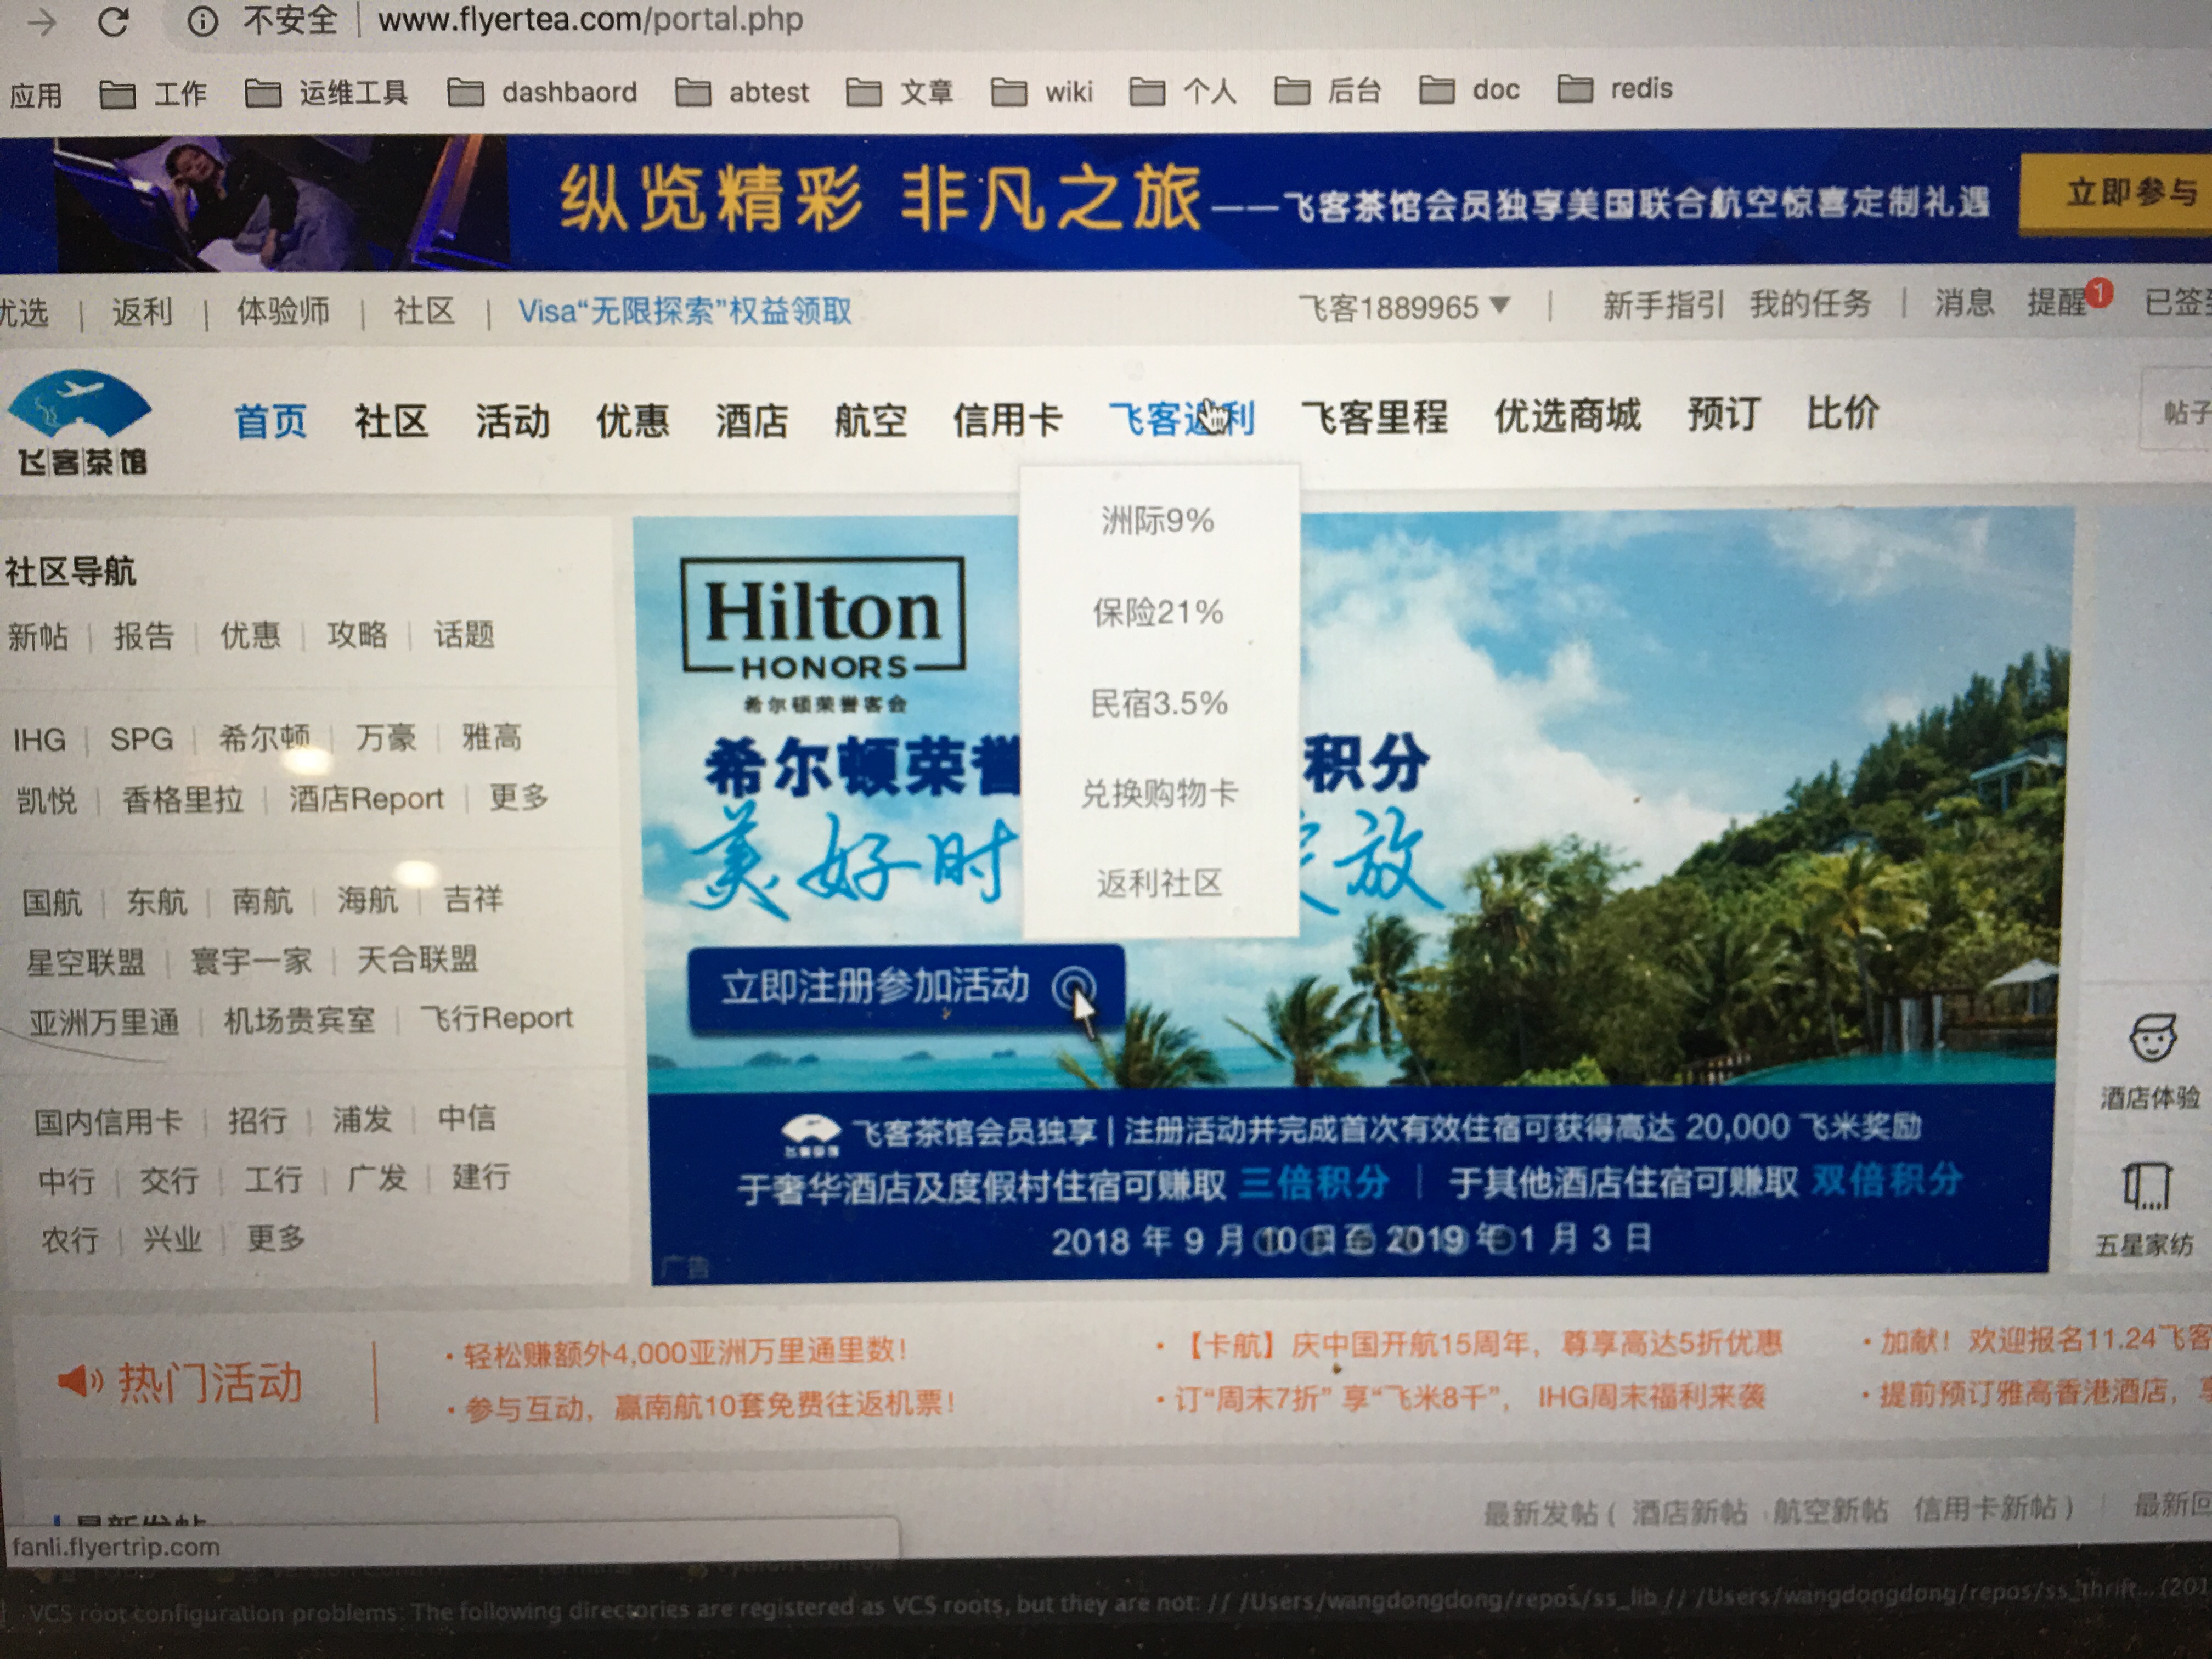Click the site info icon beside 不安全

[203, 21]
